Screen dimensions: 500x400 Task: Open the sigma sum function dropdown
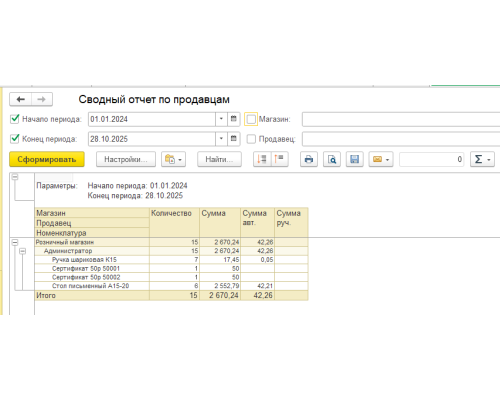pos(482,159)
